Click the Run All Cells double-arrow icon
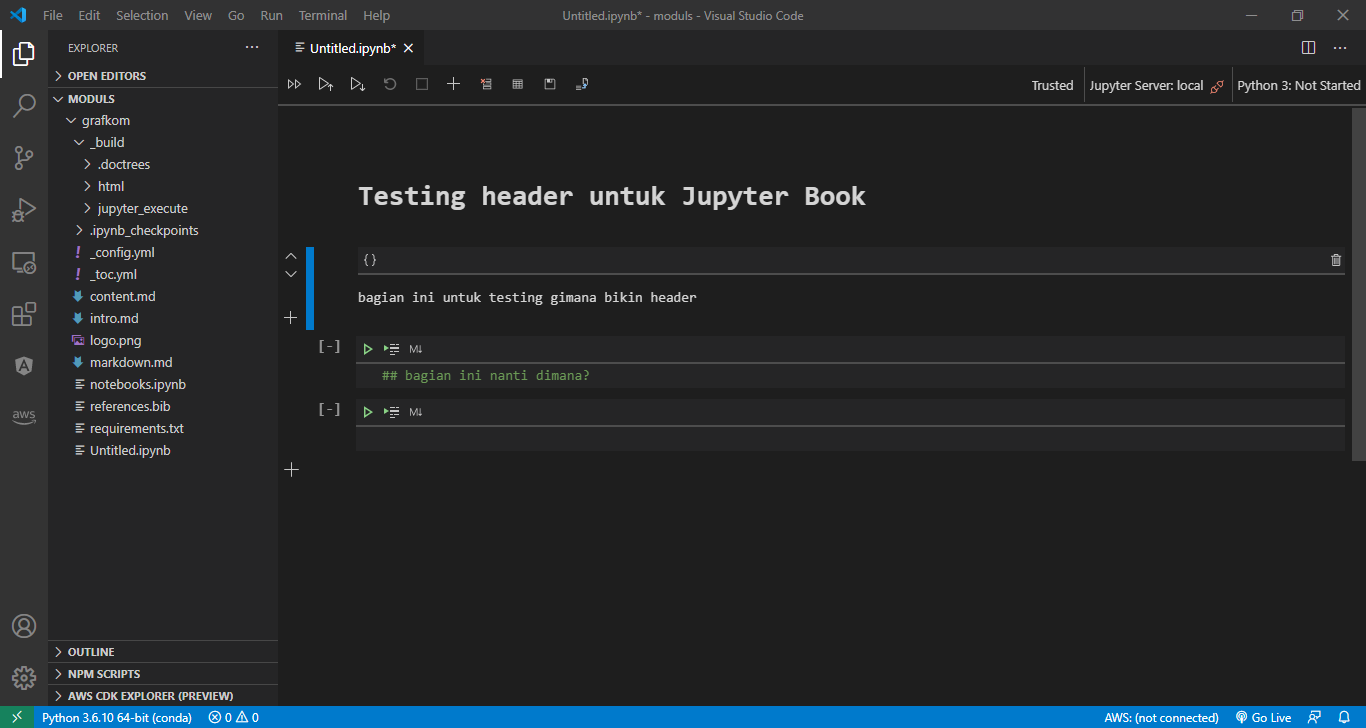The width and height of the screenshot is (1366, 728). point(294,85)
